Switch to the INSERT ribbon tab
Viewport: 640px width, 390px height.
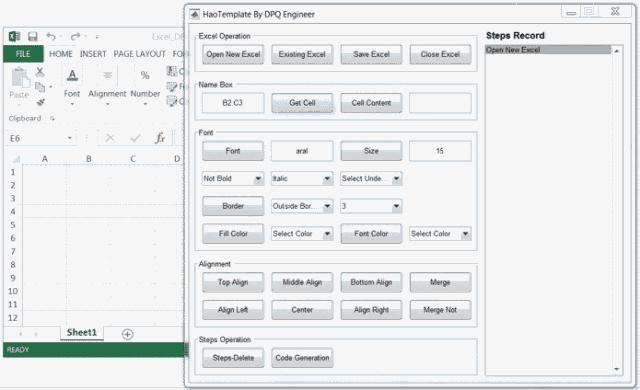click(x=93, y=54)
